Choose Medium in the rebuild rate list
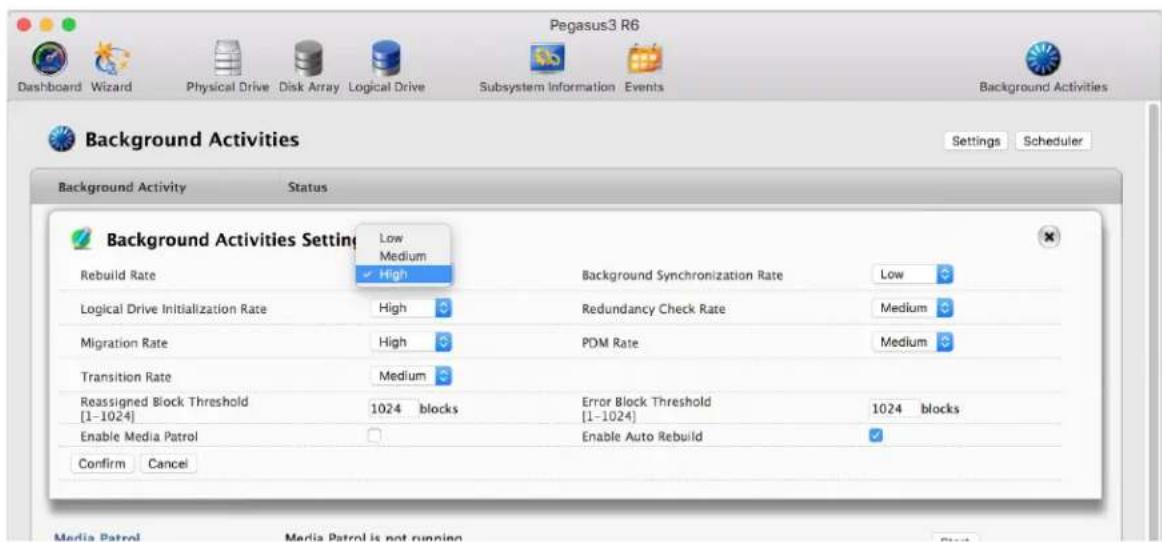 tap(403, 257)
